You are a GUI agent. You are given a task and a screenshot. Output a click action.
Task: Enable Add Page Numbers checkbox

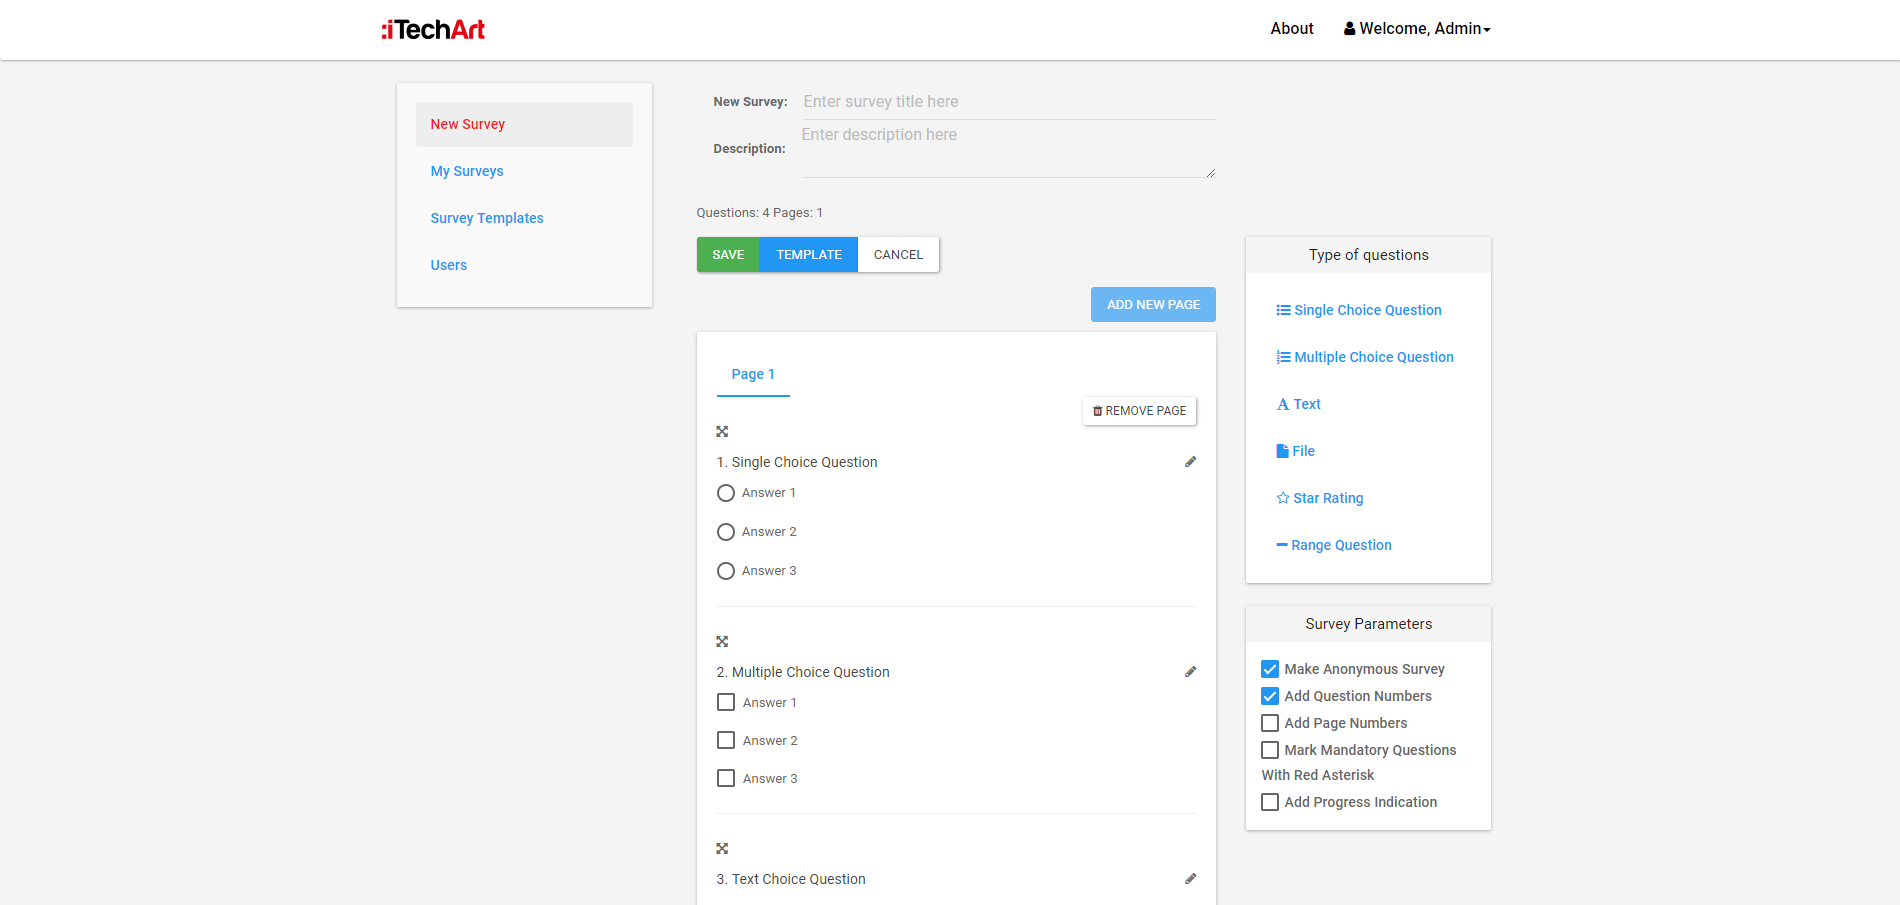coord(1270,723)
